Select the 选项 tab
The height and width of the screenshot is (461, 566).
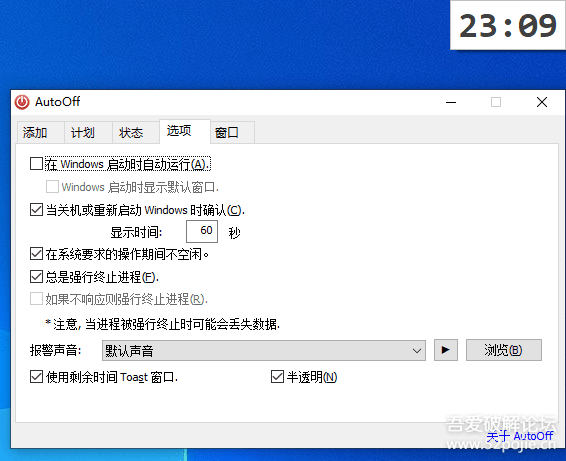click(x=179, y=131)
